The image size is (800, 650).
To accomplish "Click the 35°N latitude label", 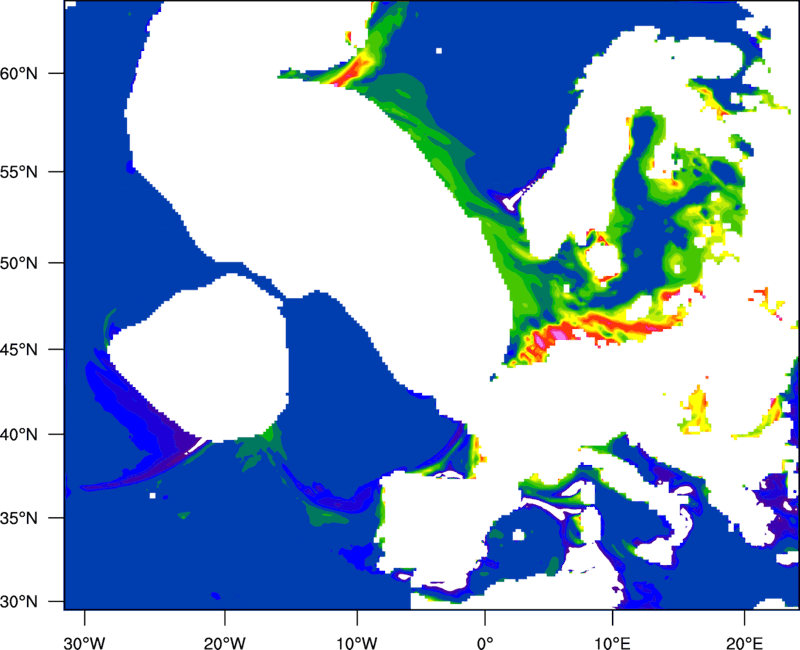I will (19, 518).
